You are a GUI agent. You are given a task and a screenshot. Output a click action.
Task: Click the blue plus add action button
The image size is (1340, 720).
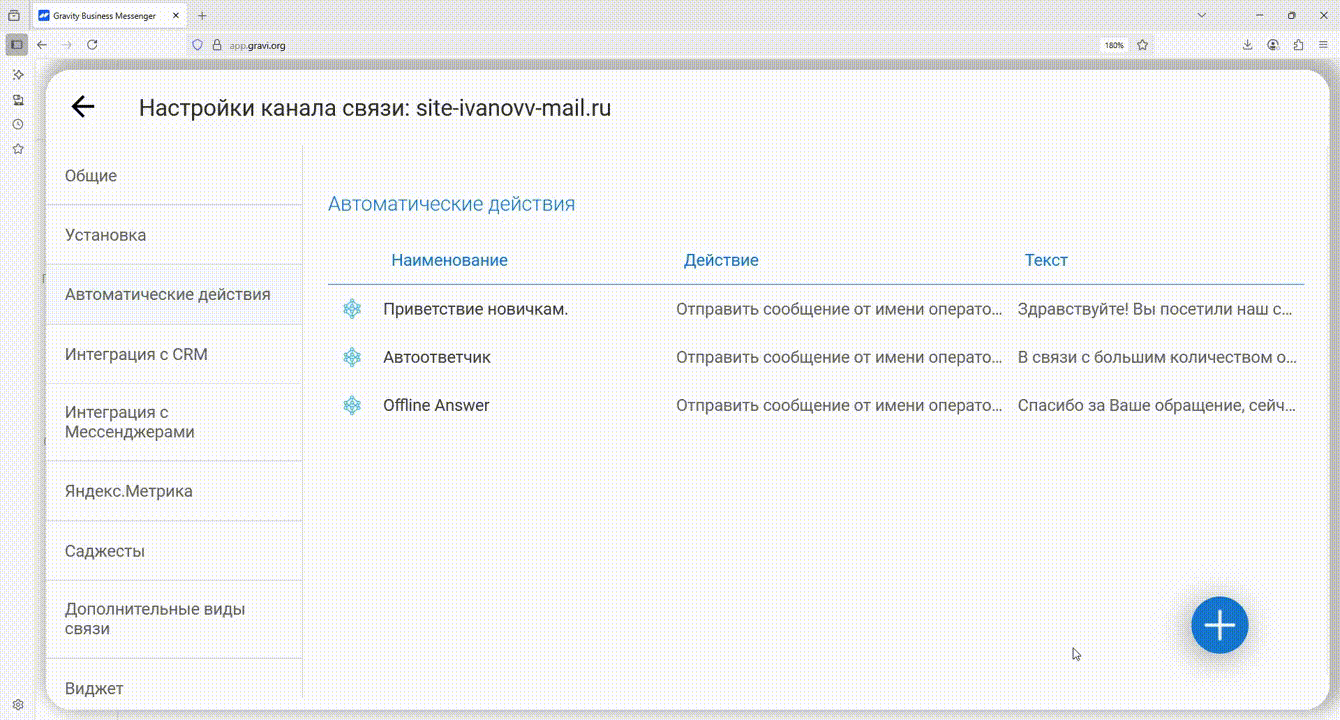[x=1219, y=626]
